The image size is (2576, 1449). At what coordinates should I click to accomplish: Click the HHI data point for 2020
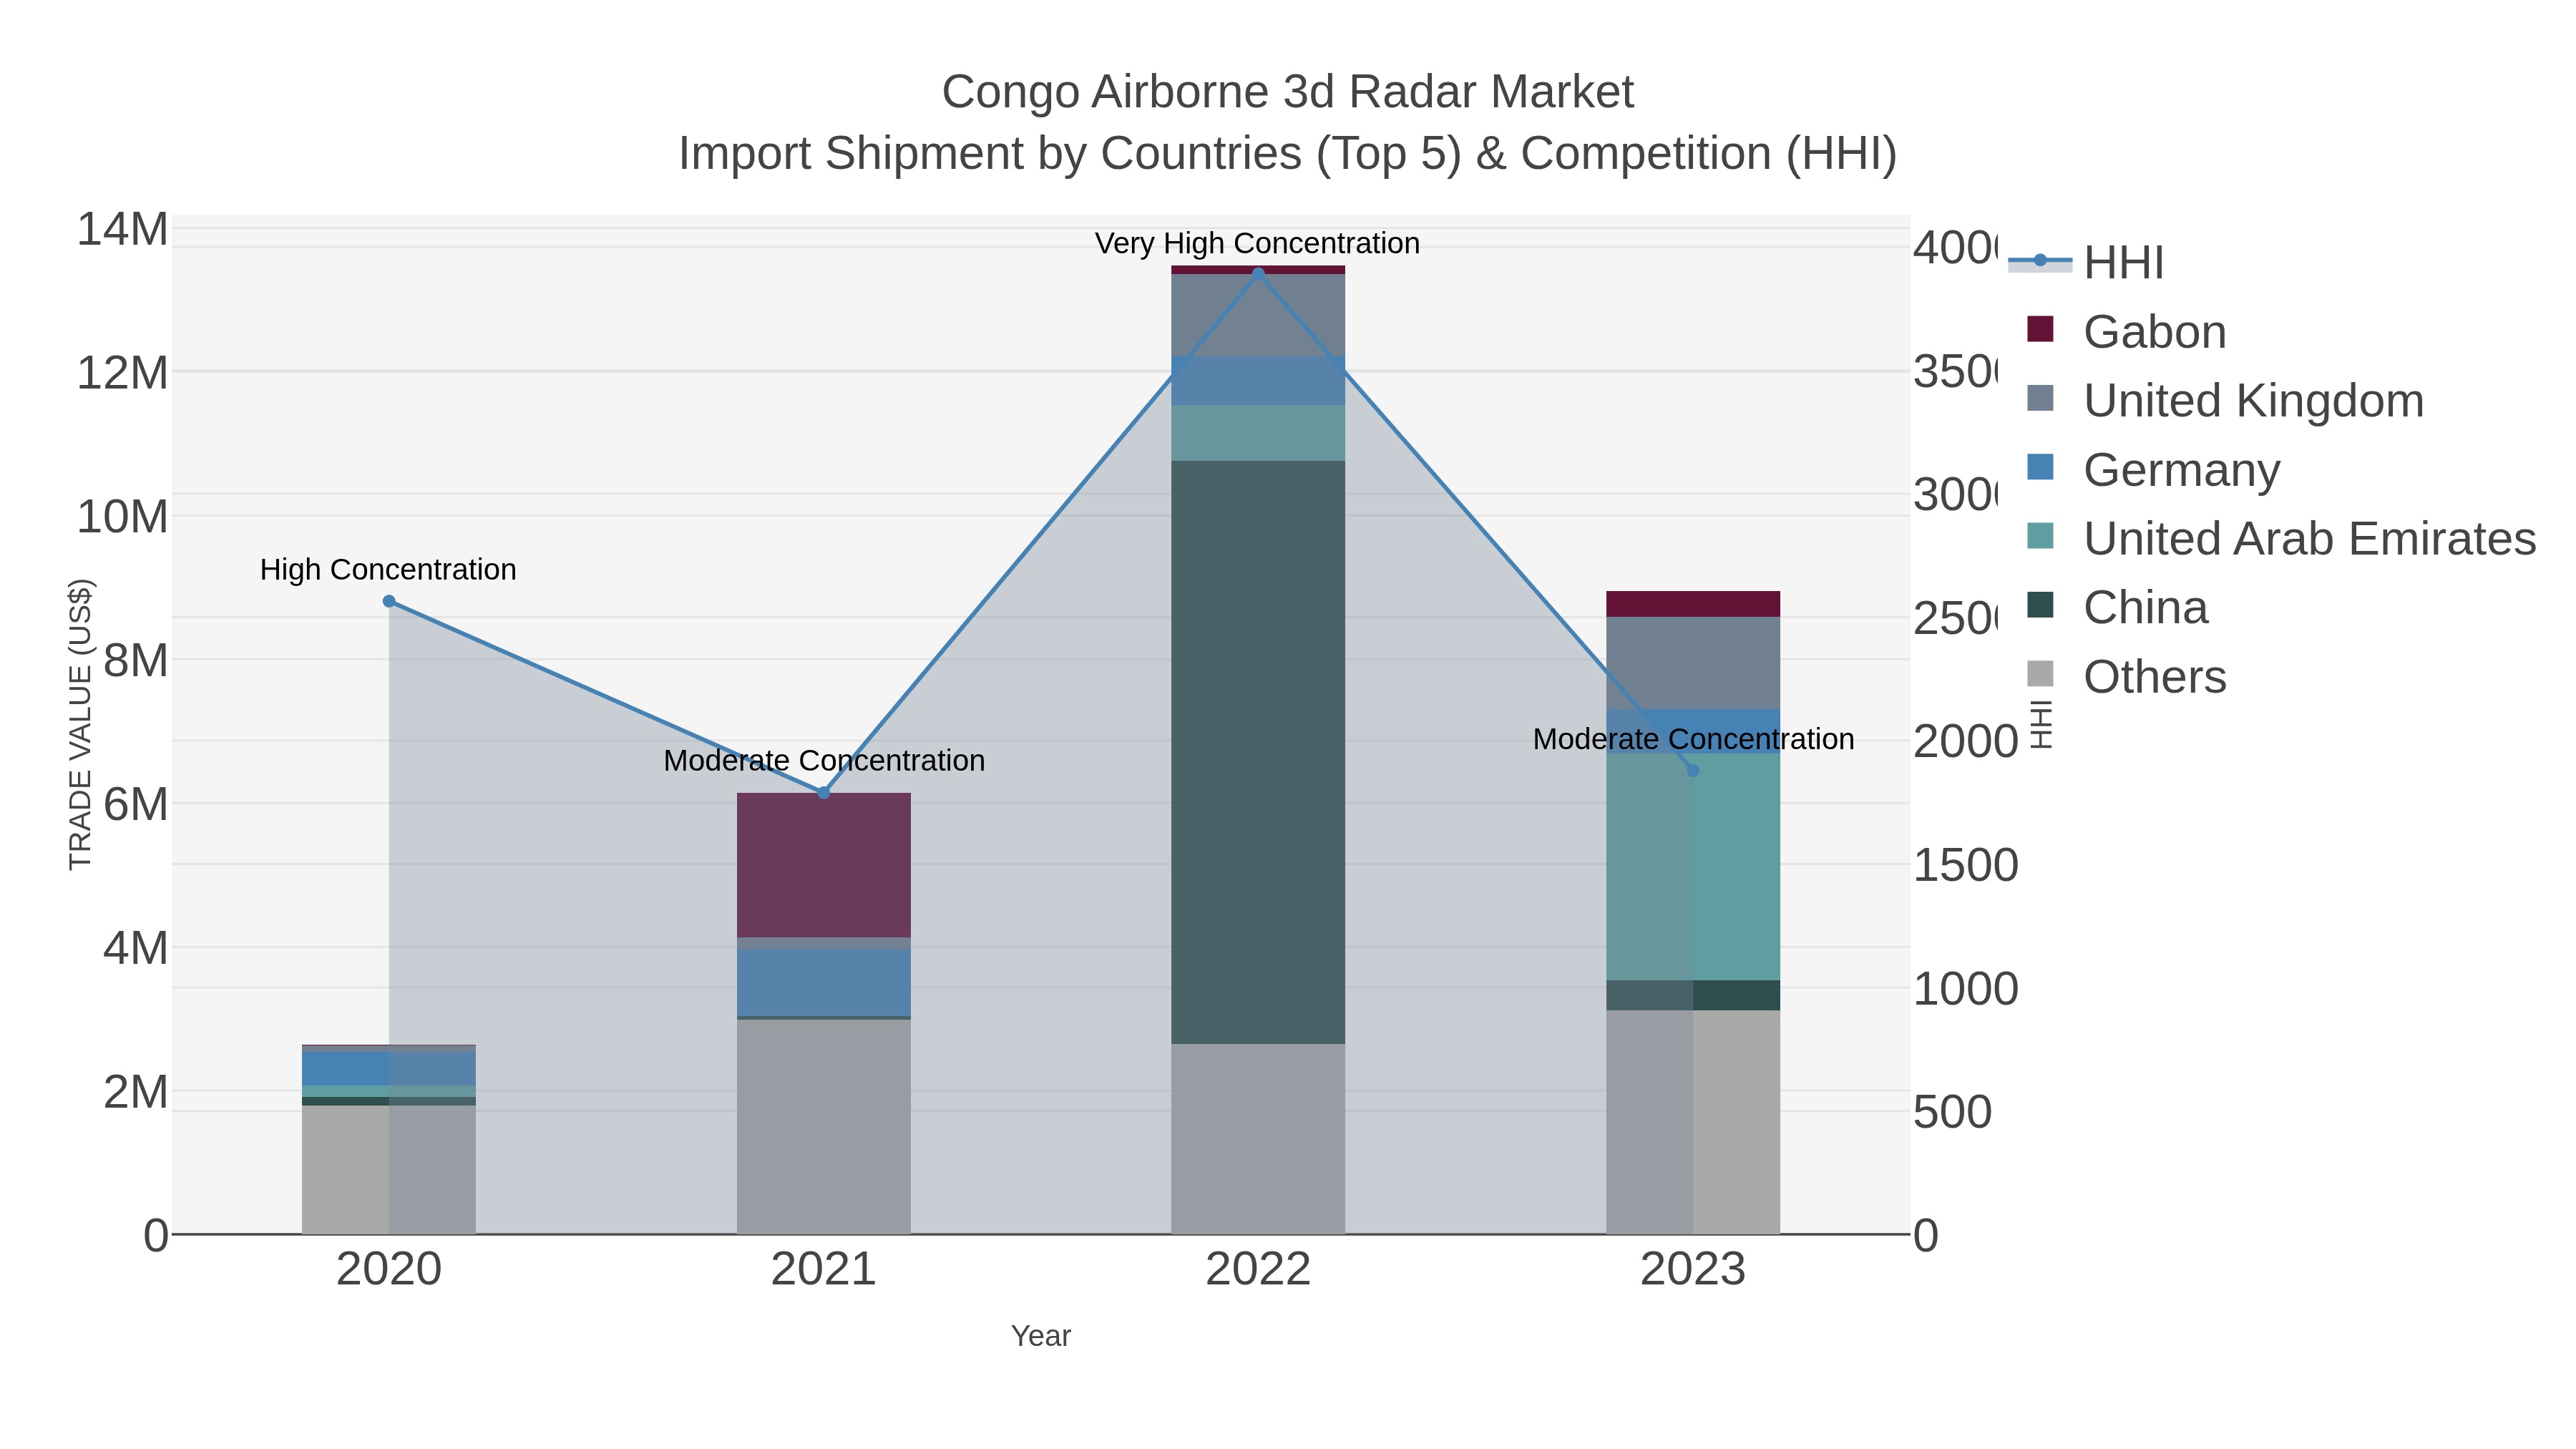pos(389,601)
